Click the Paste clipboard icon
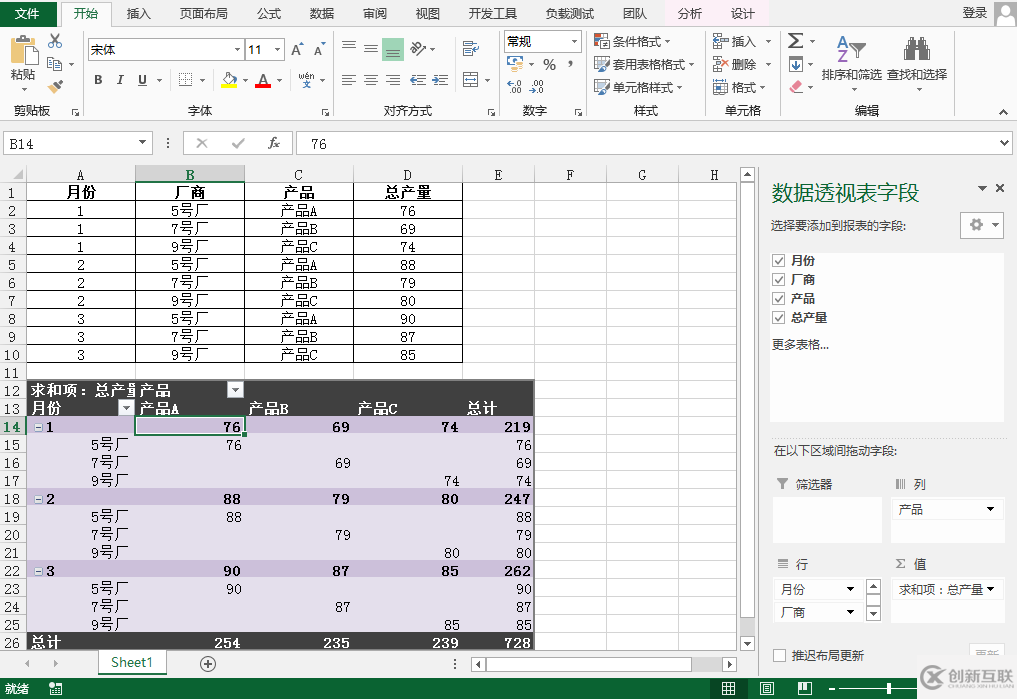The width and height of the screenshot is (1017, 699). [x=23, y=50]
